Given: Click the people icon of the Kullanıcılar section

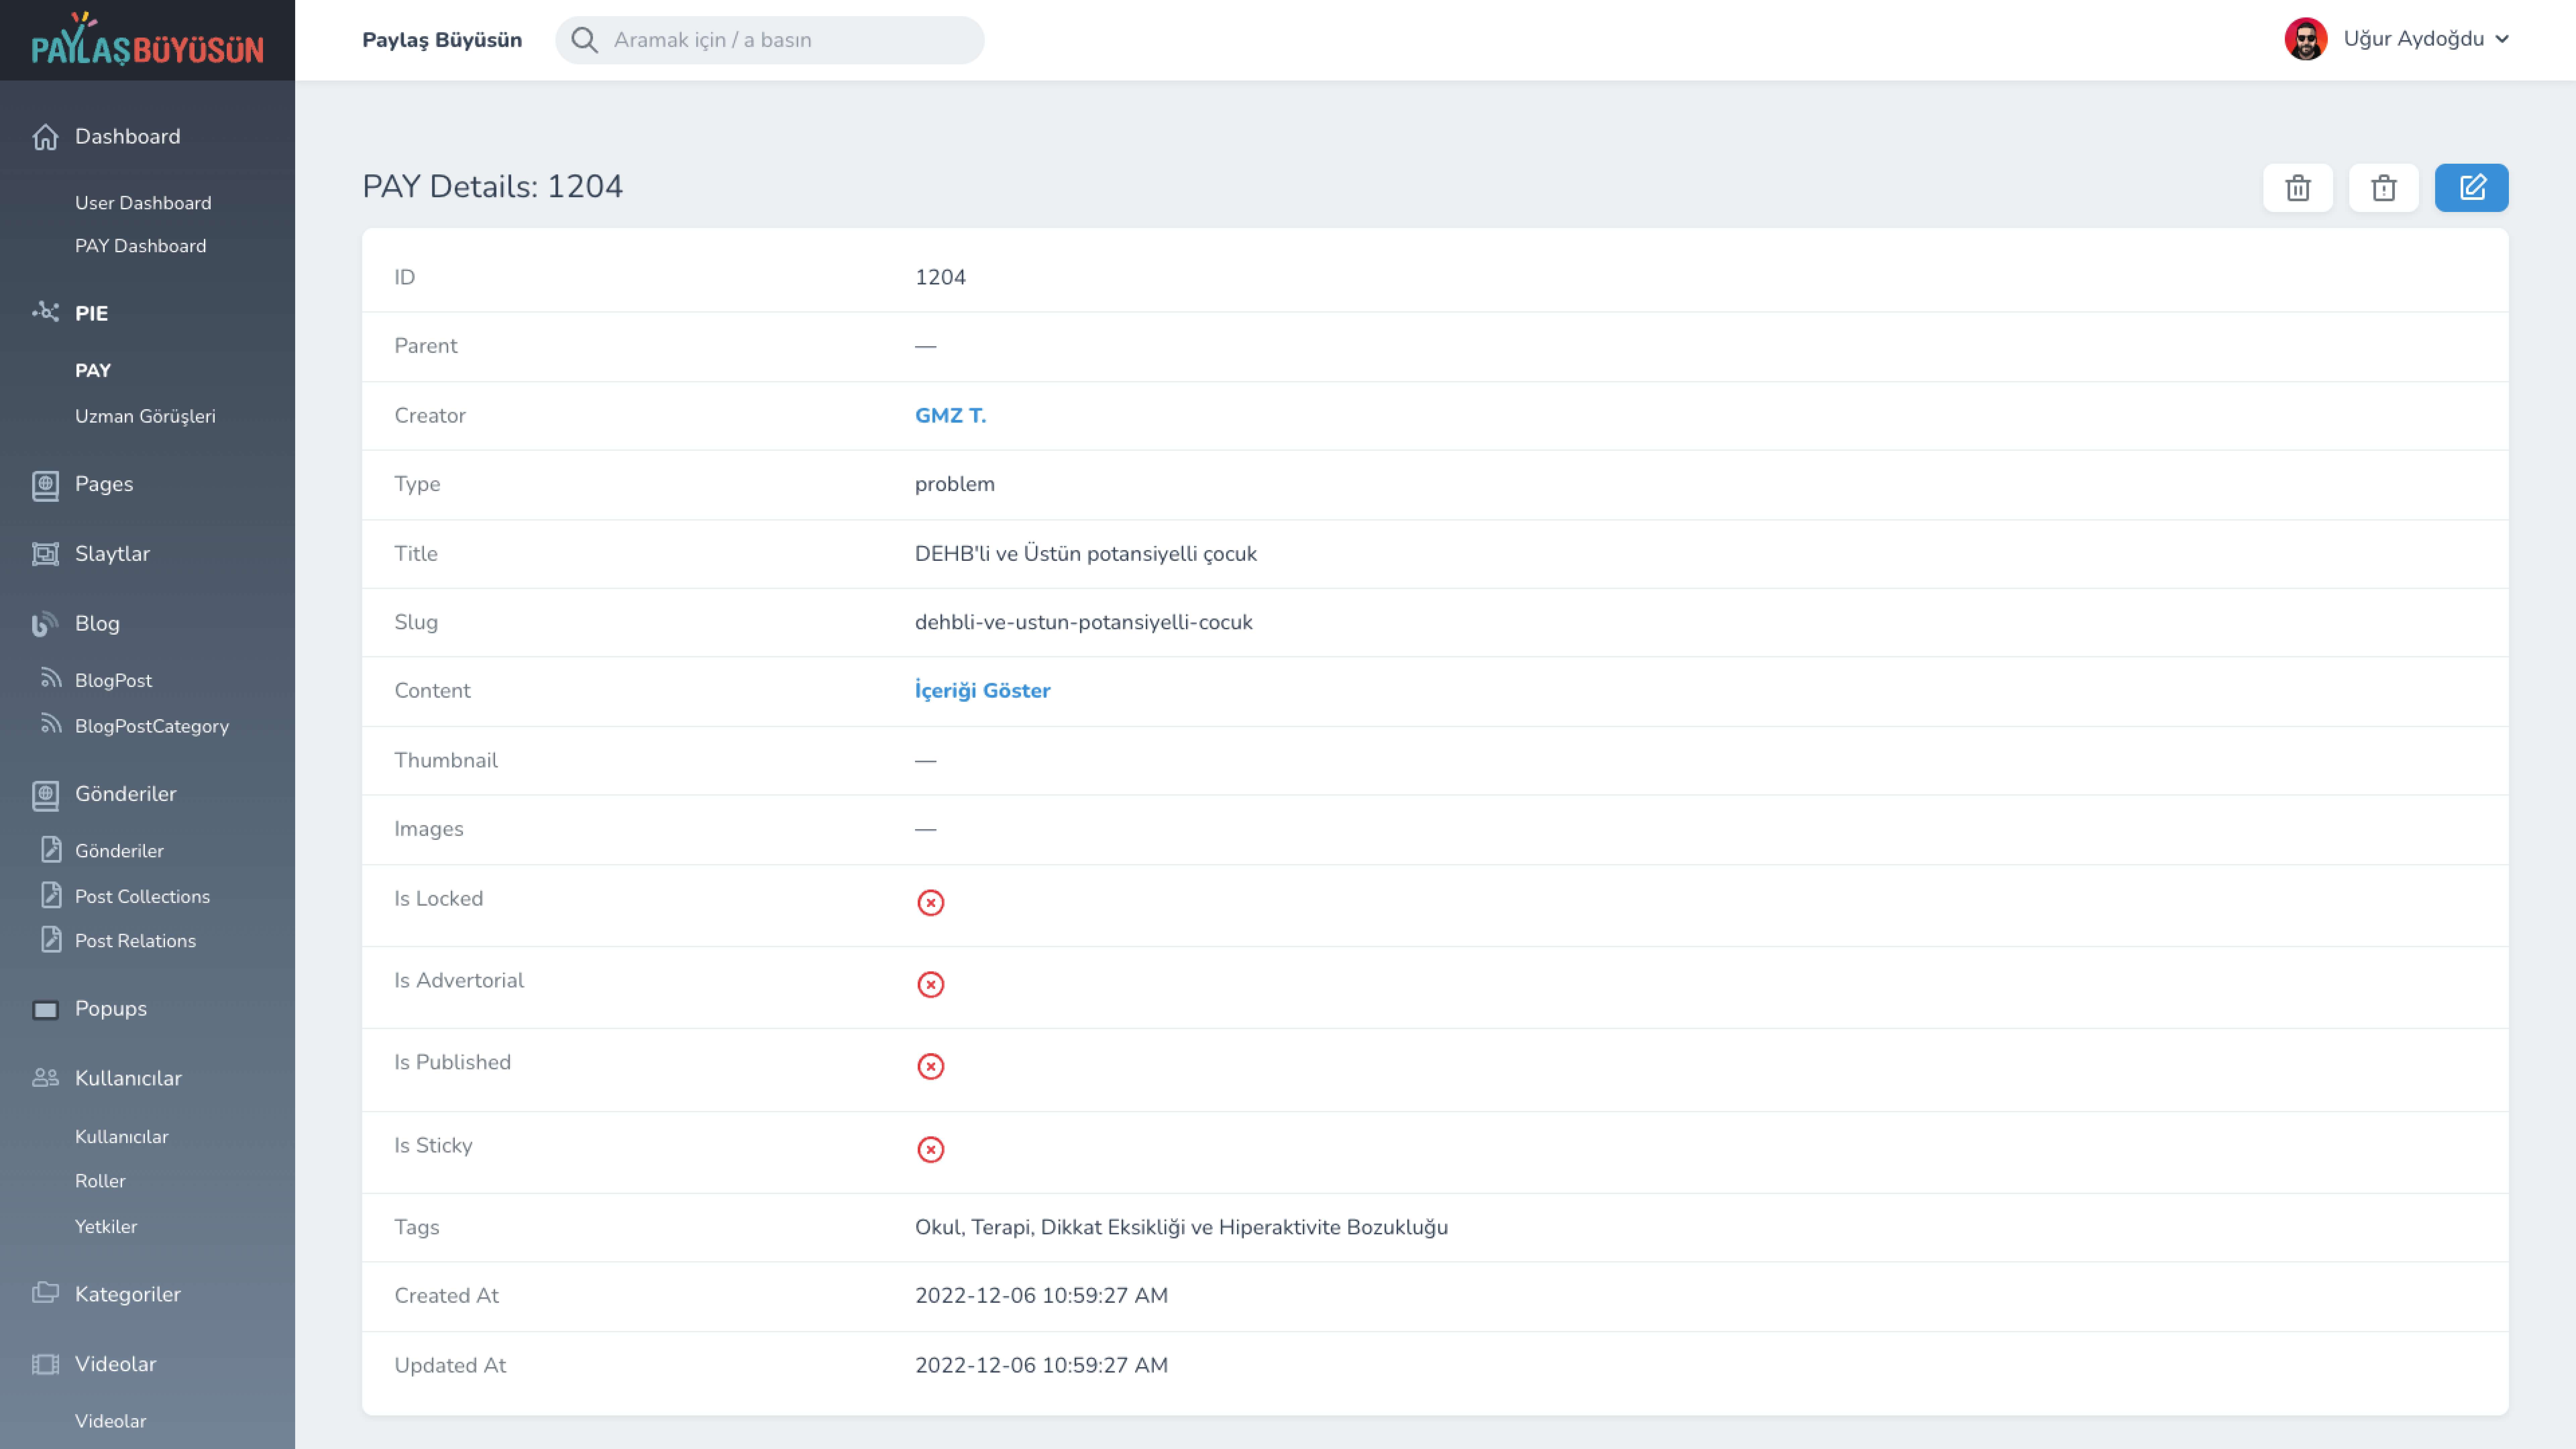Looking at the screenshot, I should pos(45,1078).
